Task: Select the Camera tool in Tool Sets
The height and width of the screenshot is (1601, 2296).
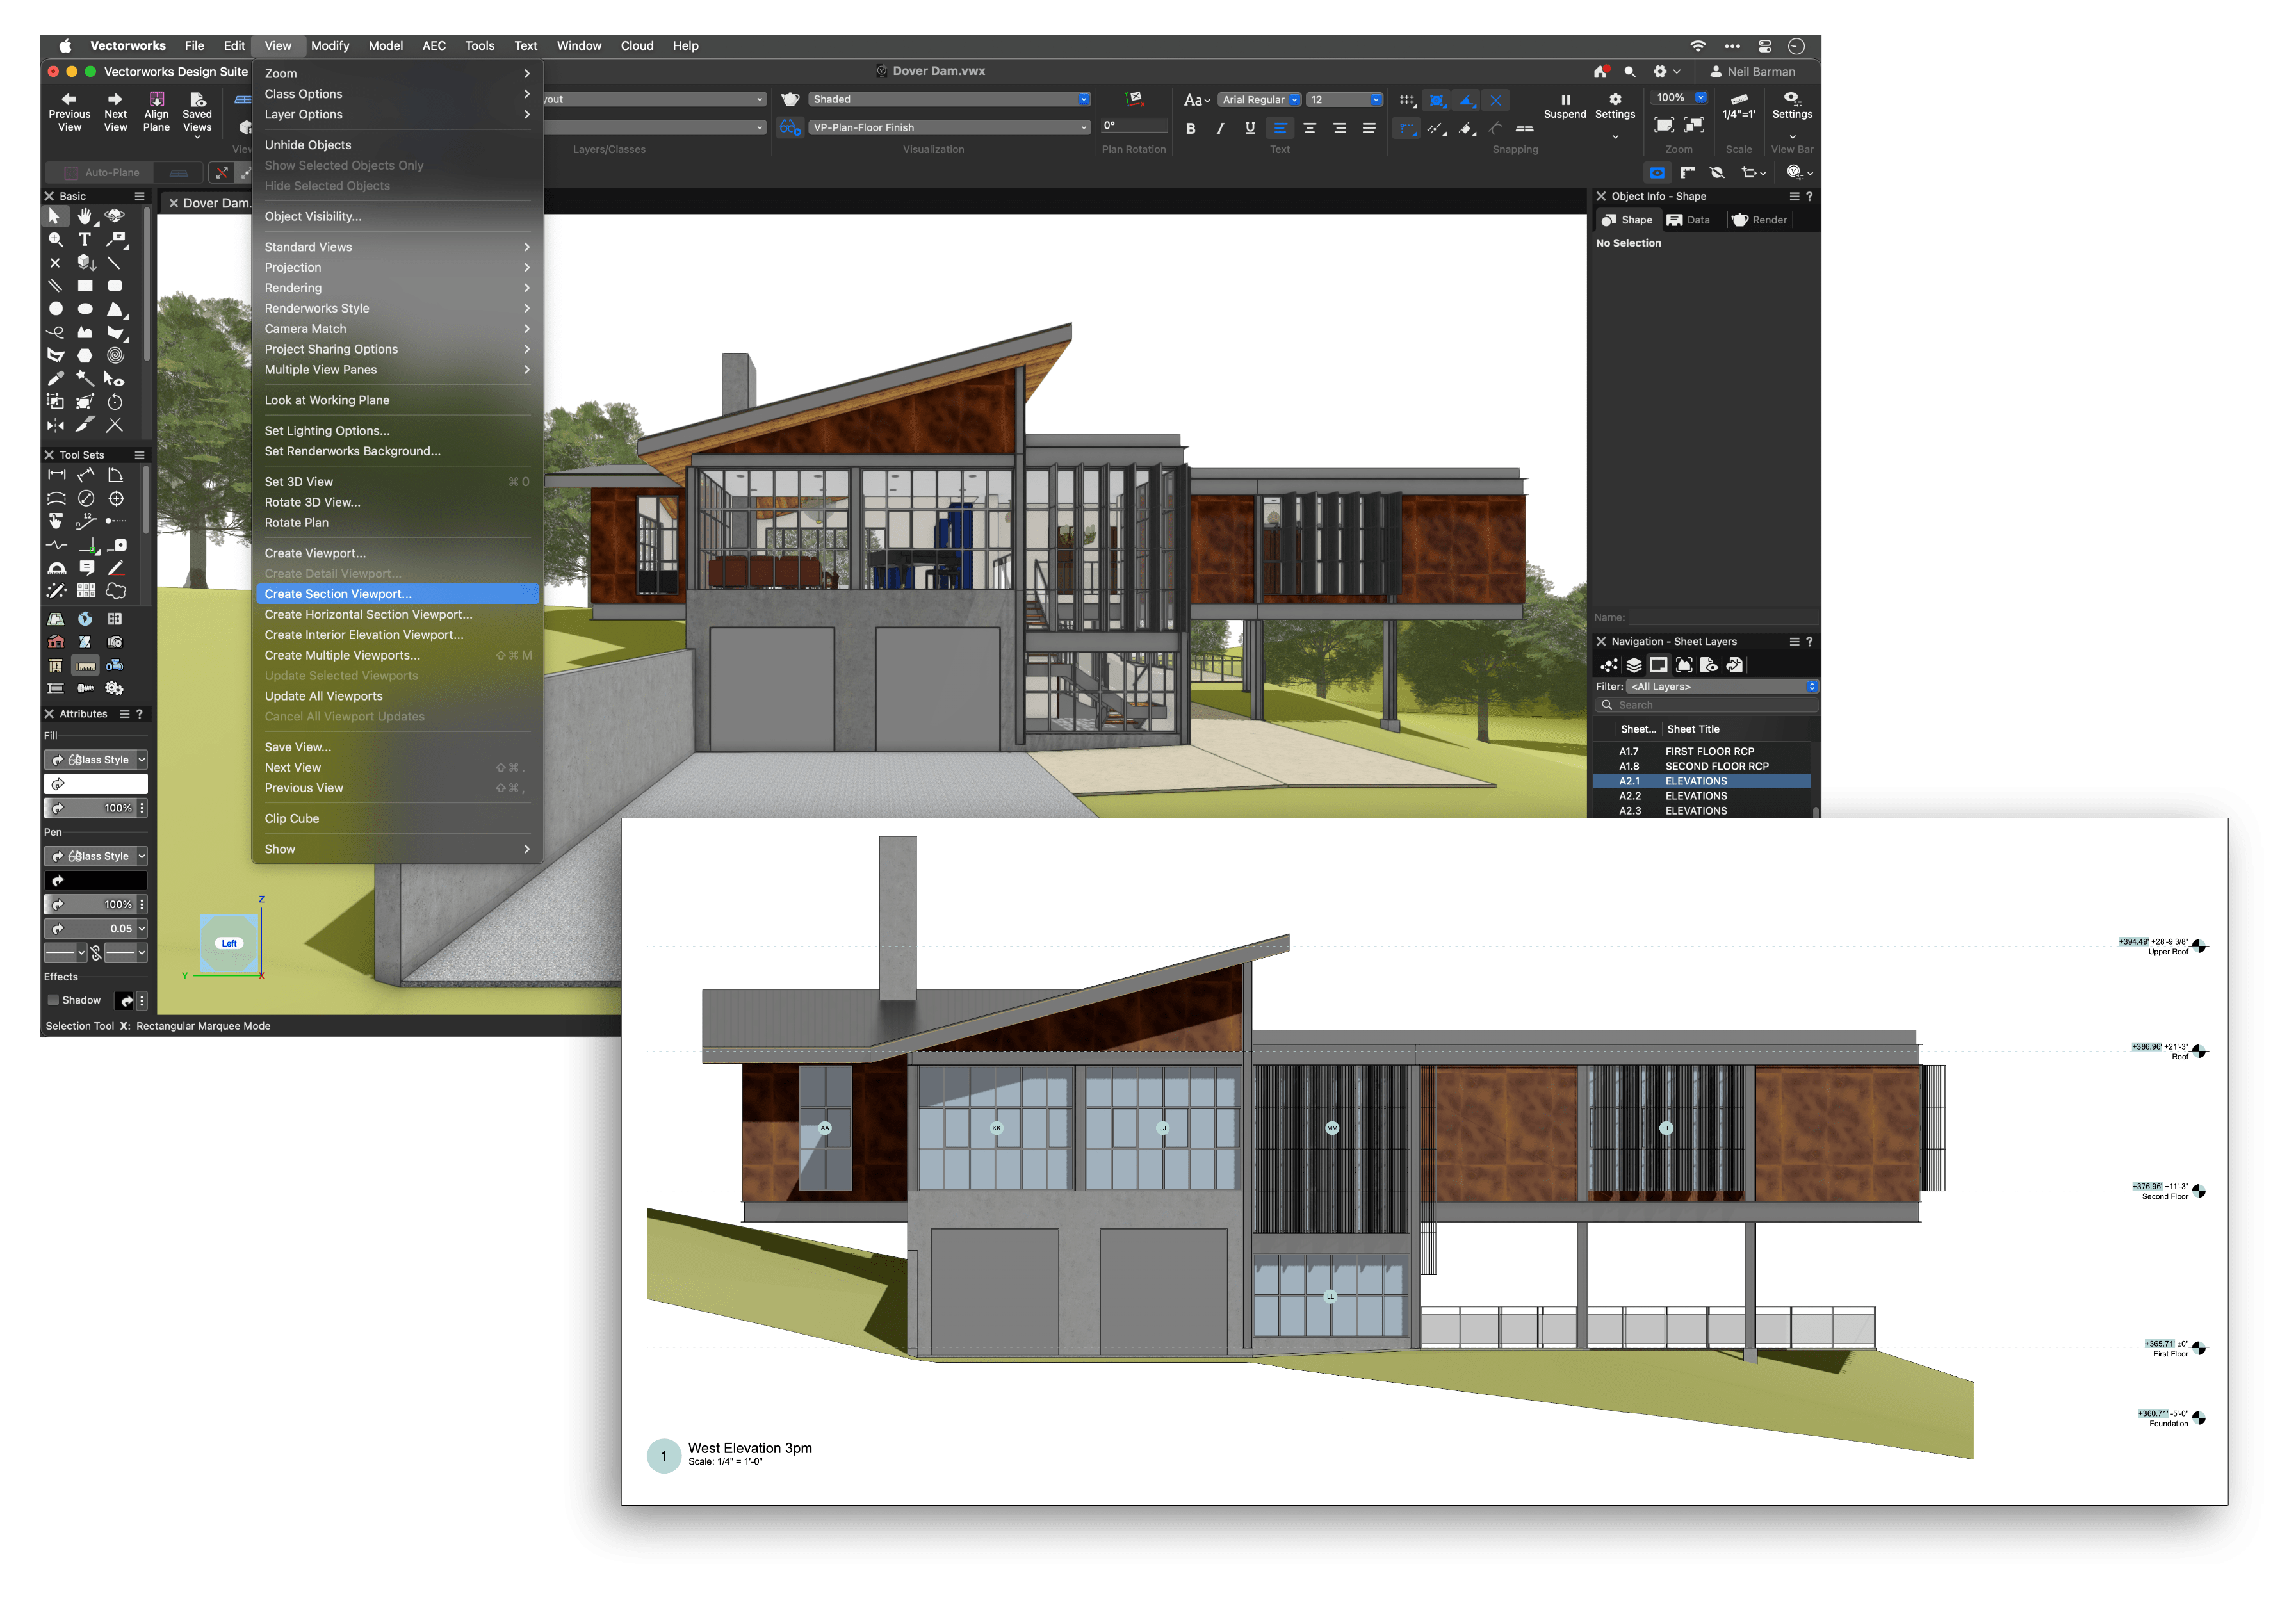Action: 116,642
